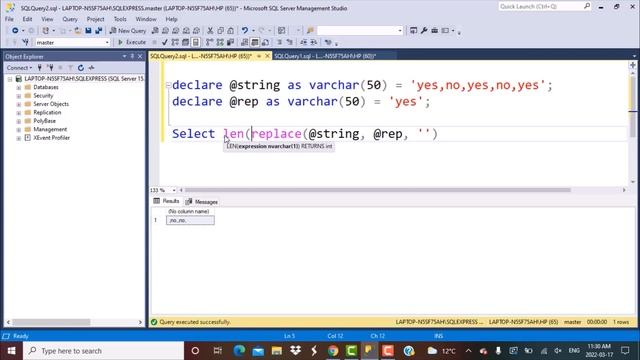Open the Tools menu

click(120, 19)
